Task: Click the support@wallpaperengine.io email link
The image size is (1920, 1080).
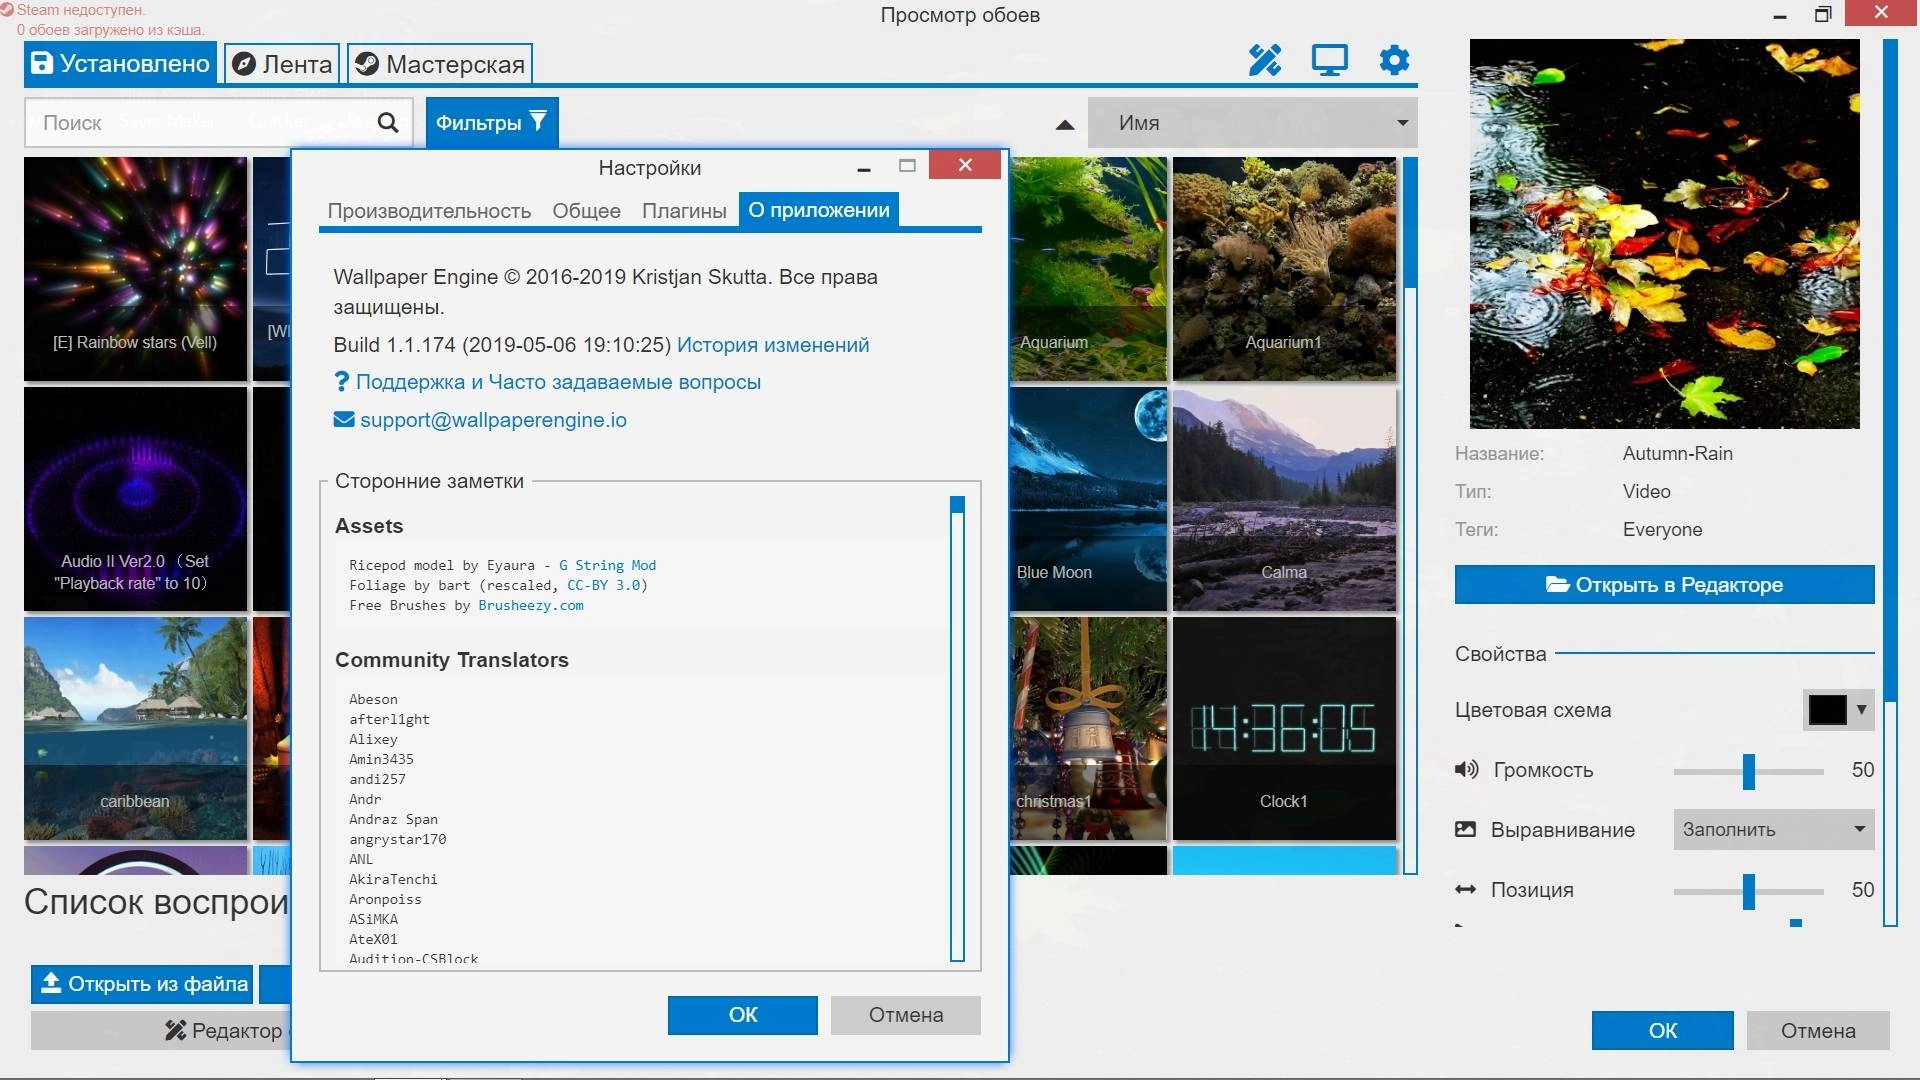Action: [493, 420]
